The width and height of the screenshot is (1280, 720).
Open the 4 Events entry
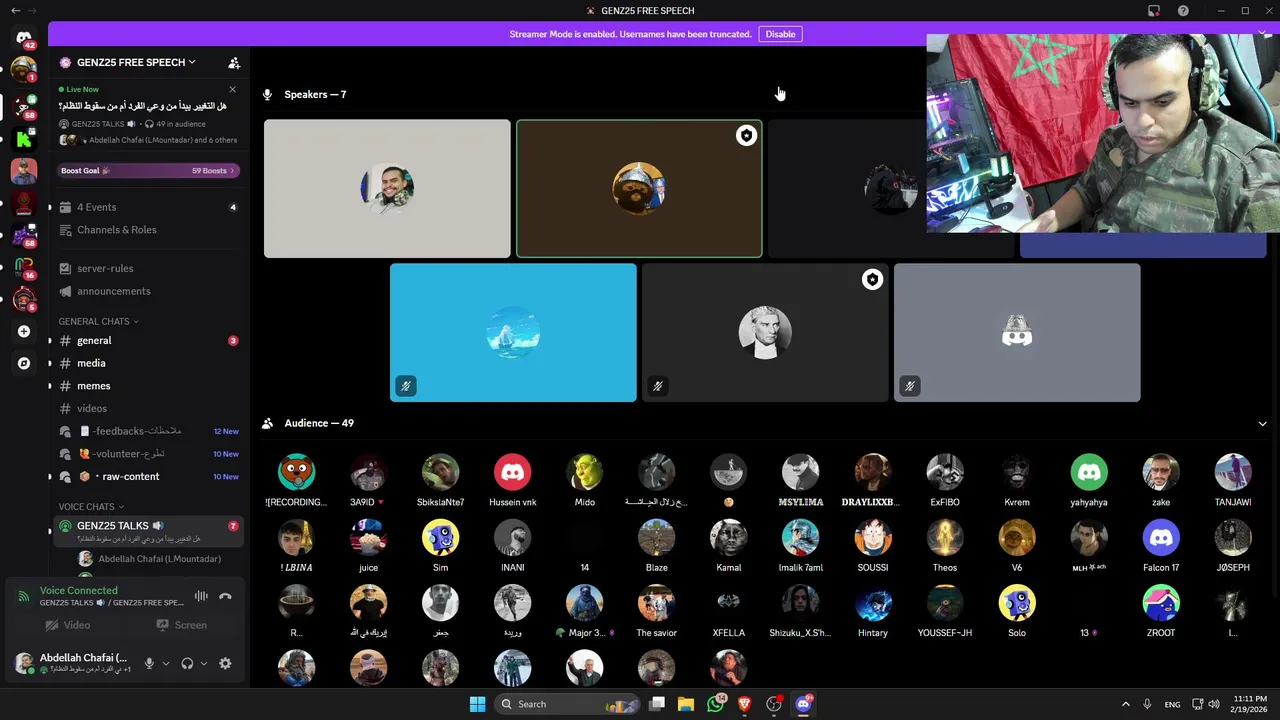[148, 207]
